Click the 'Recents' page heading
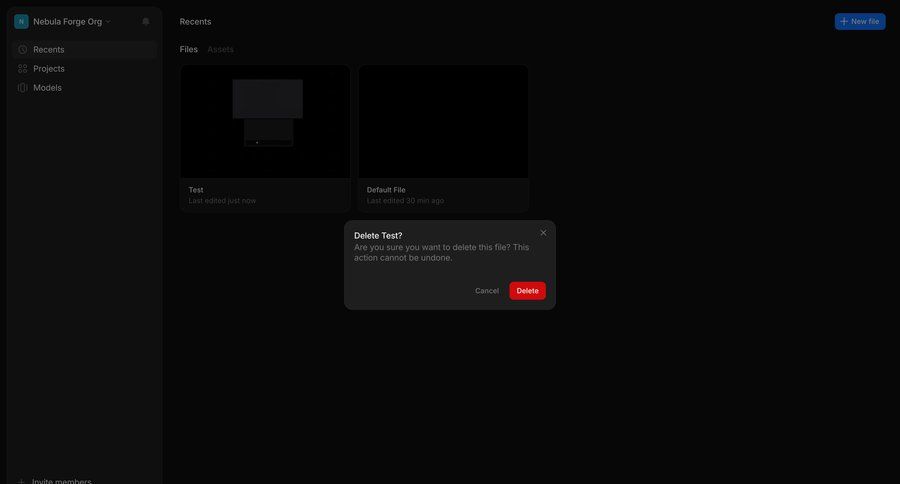Screen dimensions: 900x484 195,21
